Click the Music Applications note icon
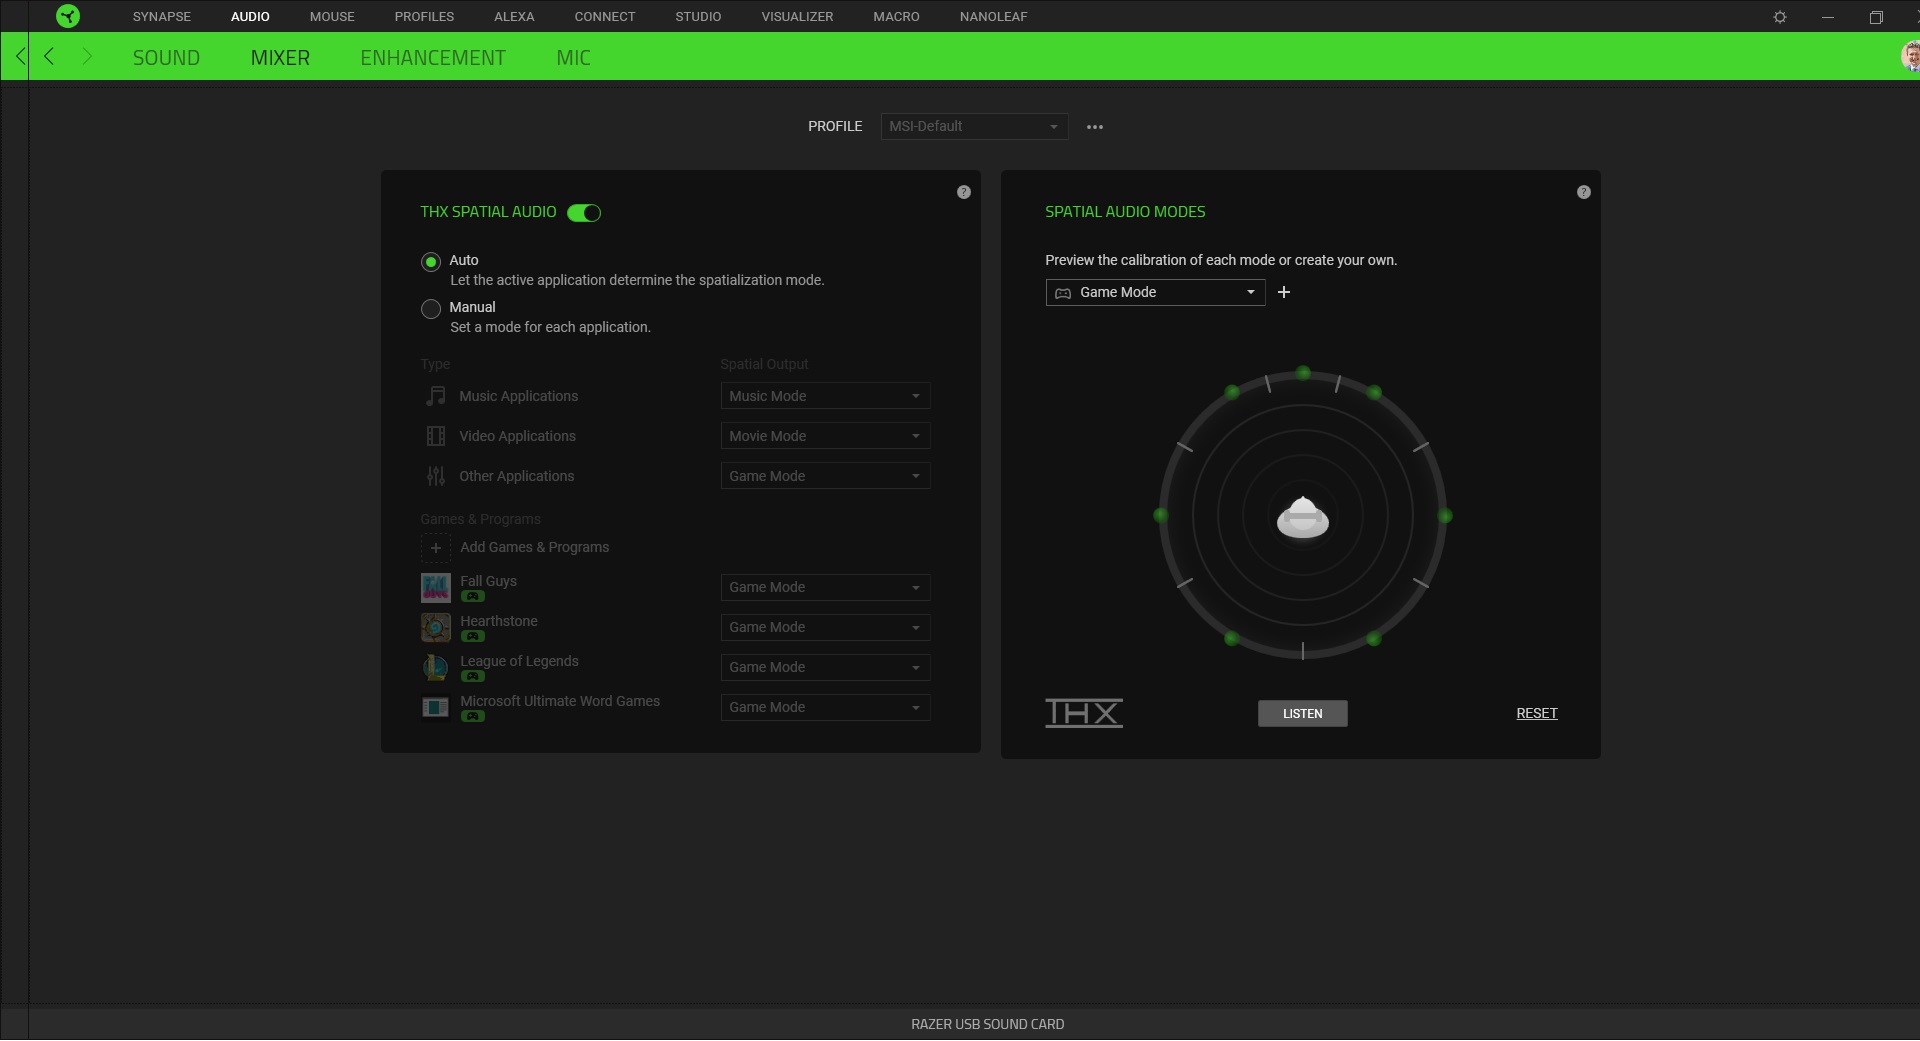1920x1041 pixels. click(x=436, y=396)
